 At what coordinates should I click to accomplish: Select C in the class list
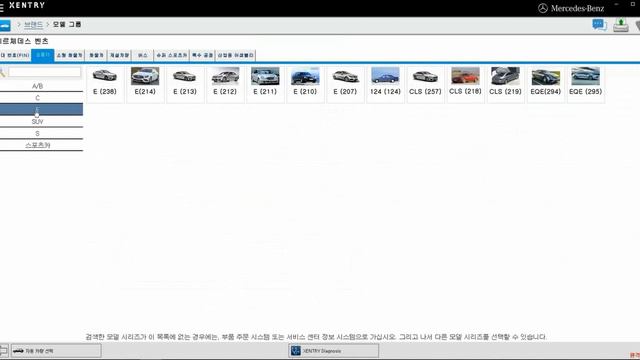point(38,98)
